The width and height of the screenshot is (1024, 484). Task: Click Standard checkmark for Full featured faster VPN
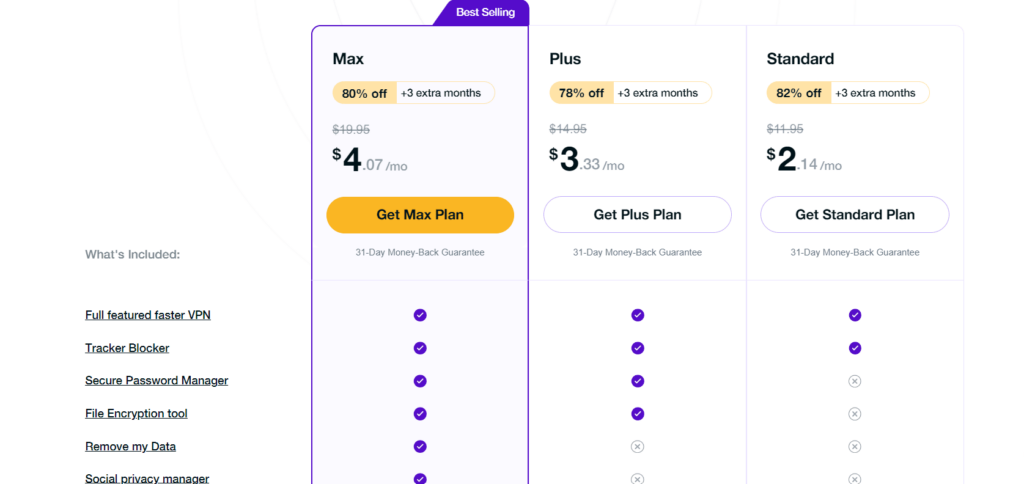(x=854, y=315)
